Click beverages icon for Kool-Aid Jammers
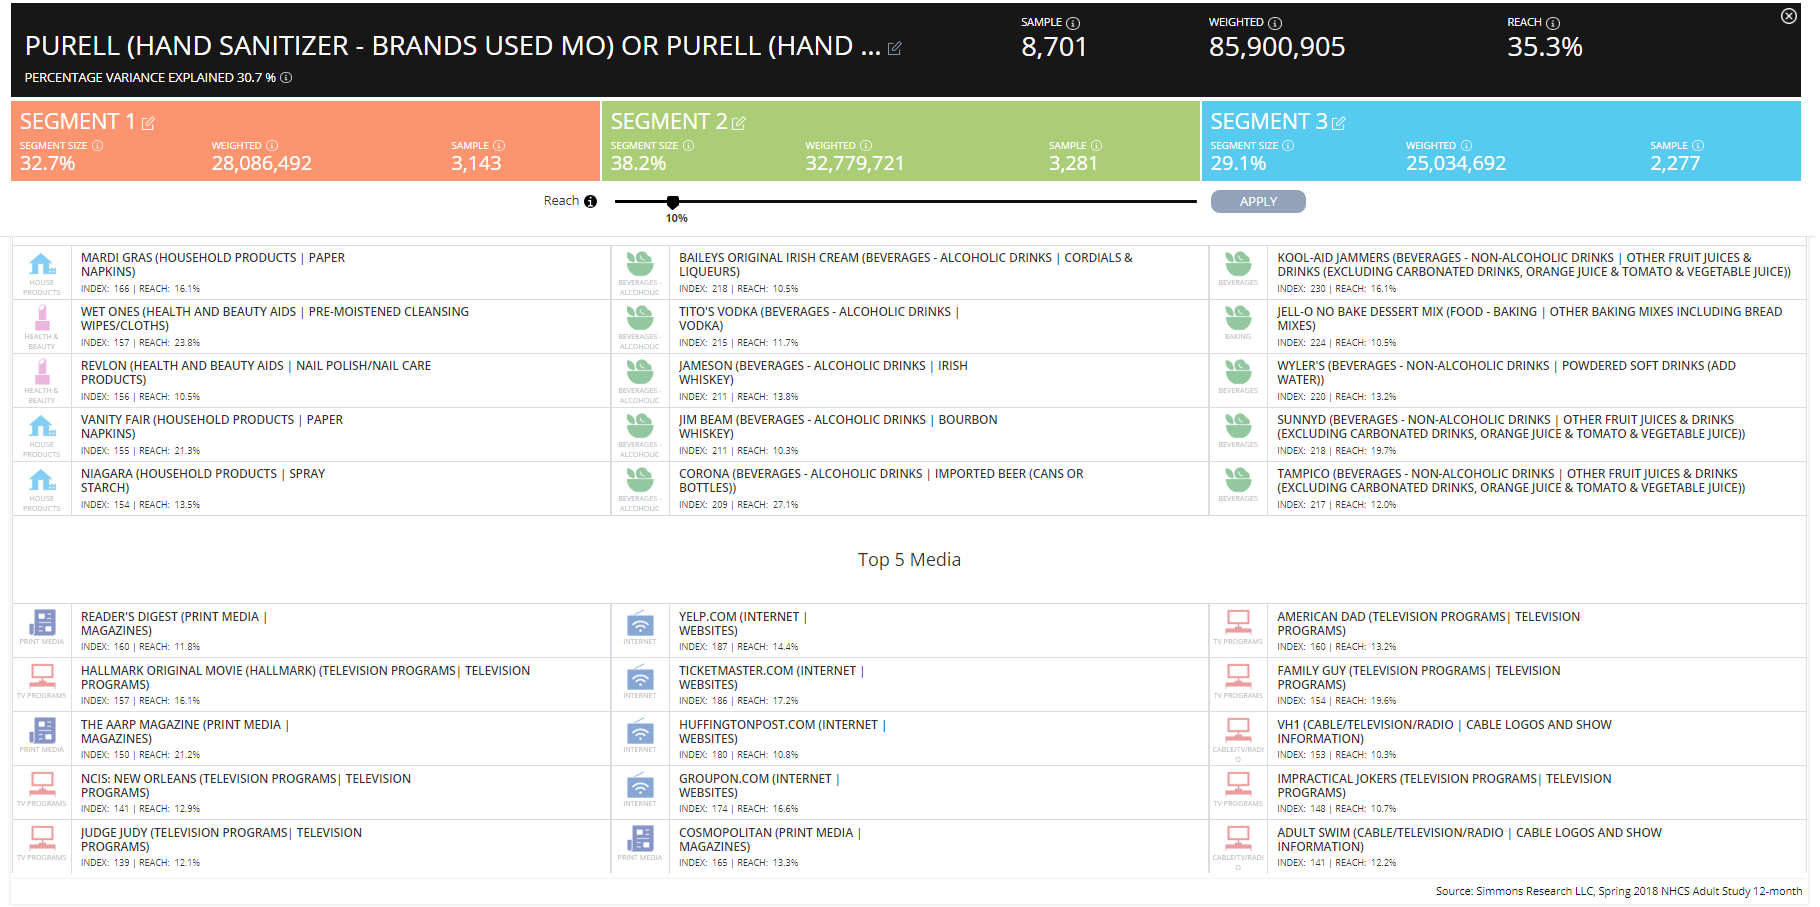 pos(1238,265)
